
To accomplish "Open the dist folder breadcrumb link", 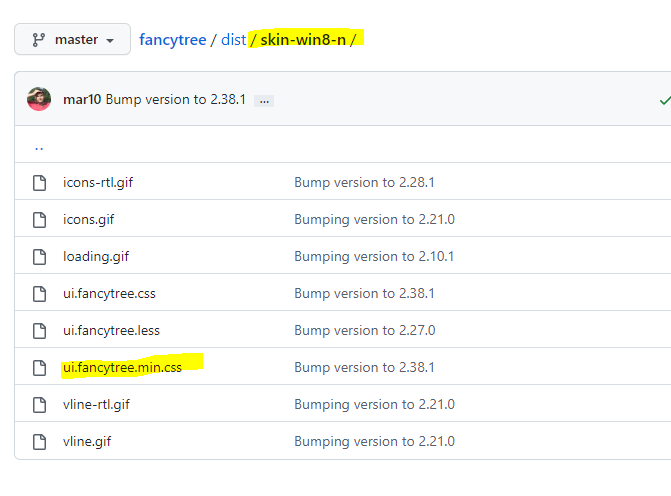I will [x=233, y=40].
